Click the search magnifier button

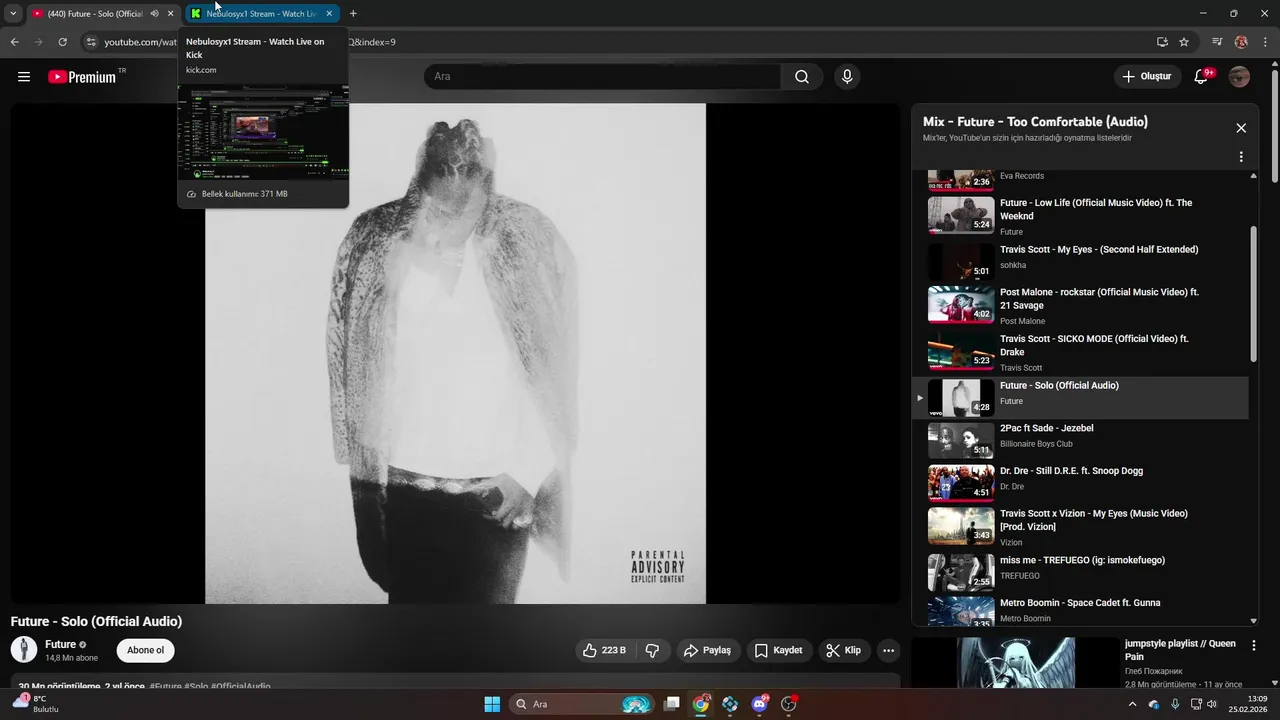[x=802, y=77]
